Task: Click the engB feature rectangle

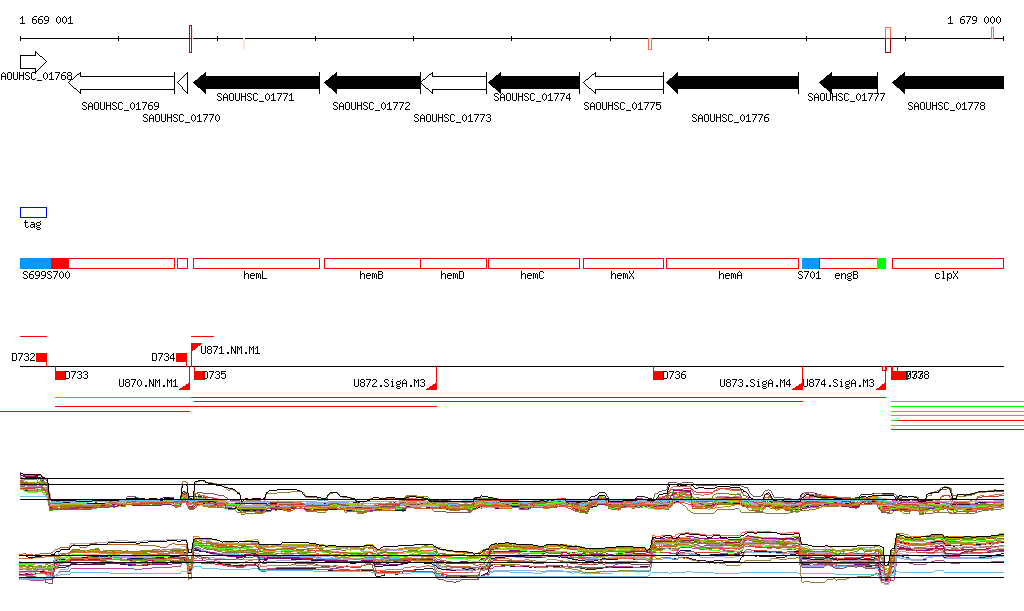Action: click(848, 264)
